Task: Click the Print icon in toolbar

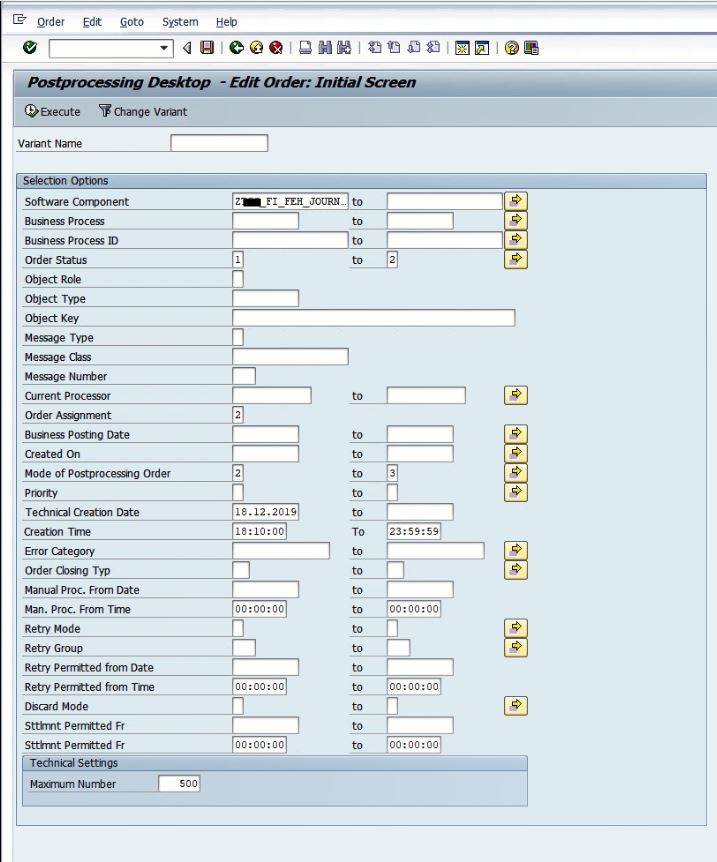Action: [x=305, y=48]
